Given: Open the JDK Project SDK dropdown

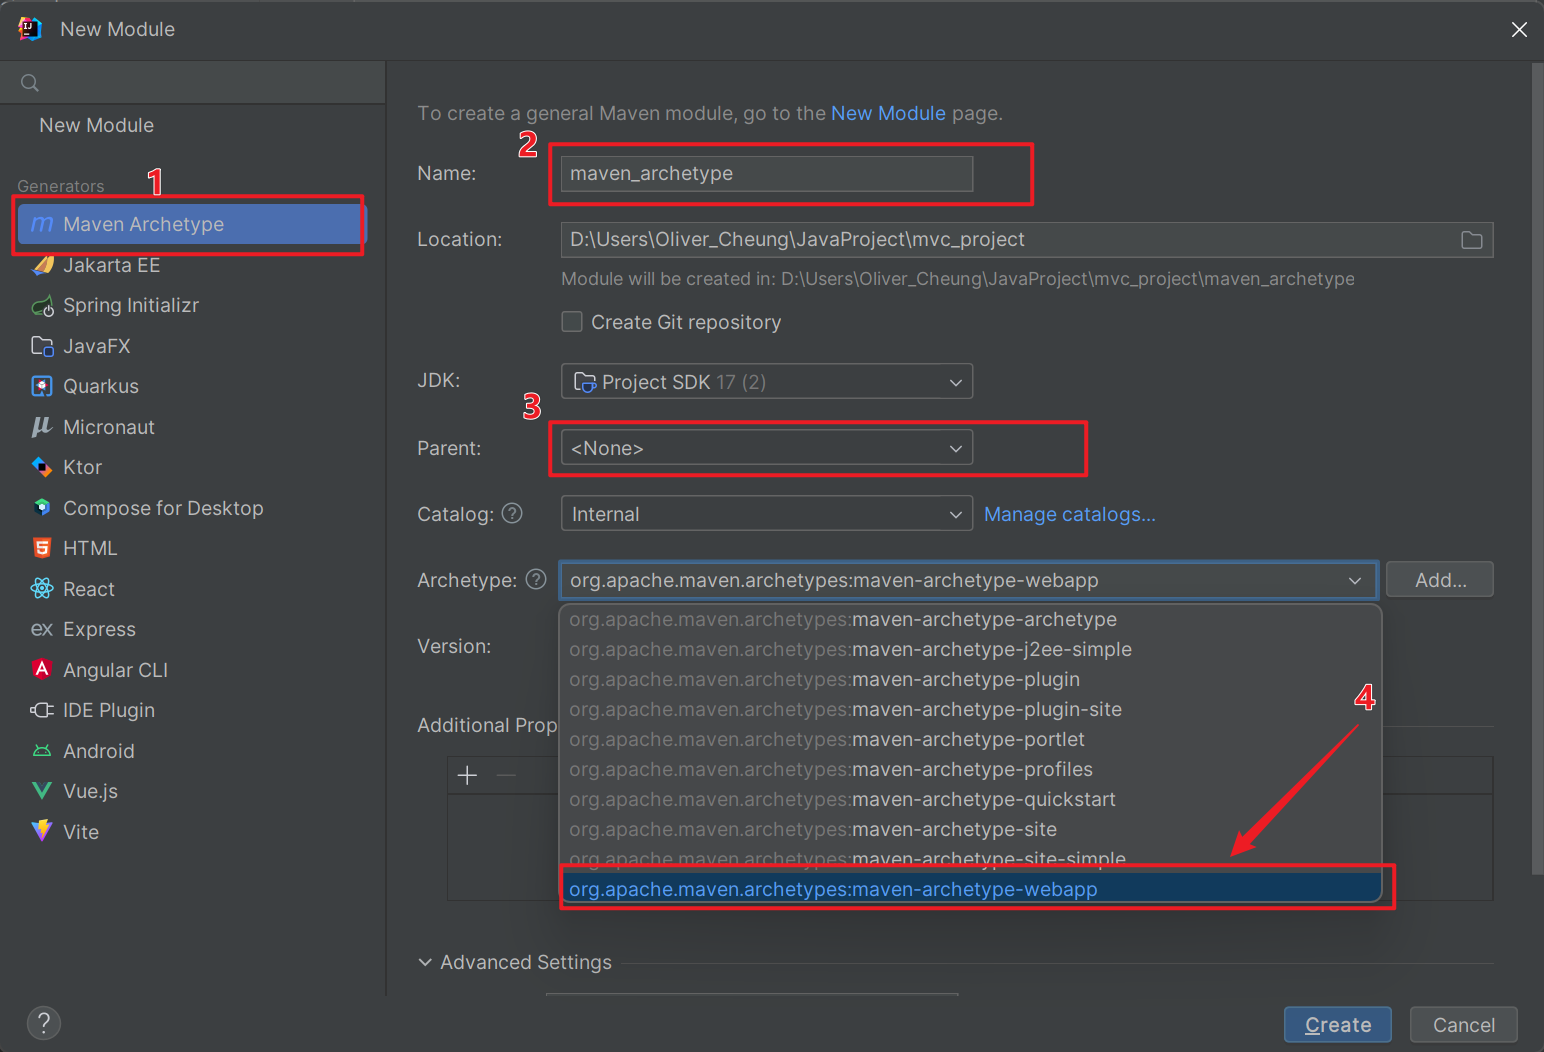Looking at the screenshot, I should pyautogui.click(x=767, y=382).
